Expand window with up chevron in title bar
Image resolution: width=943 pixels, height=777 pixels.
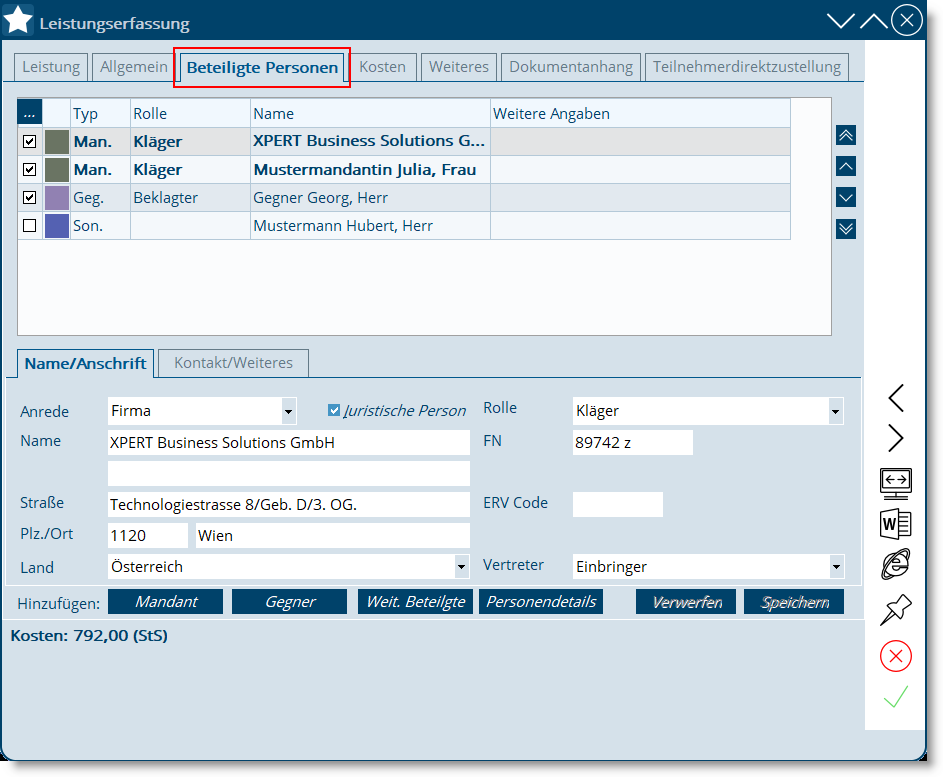click(873, 22)
